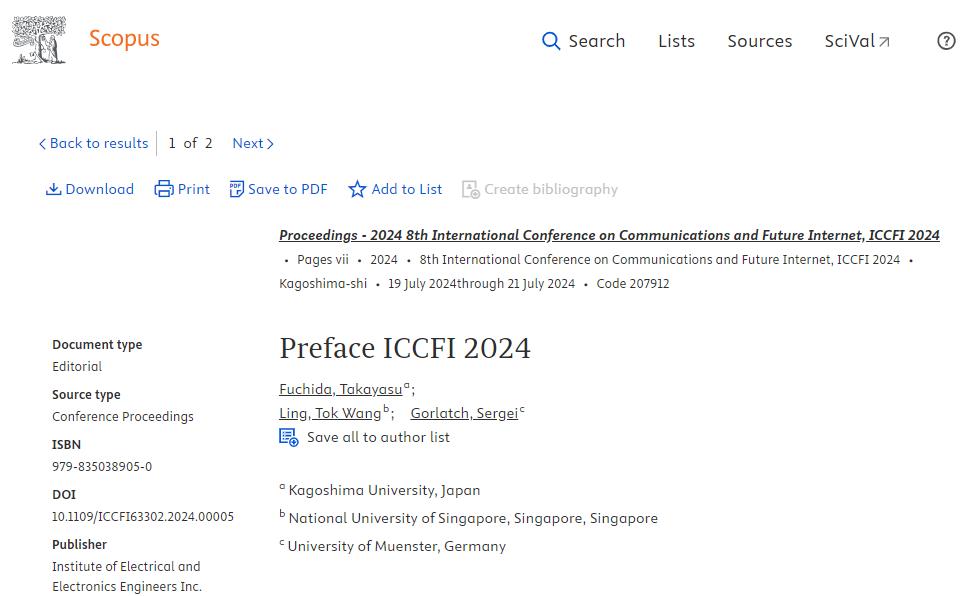
Task: Click the Save to PDF icon
Action: [x=237, y=189]
